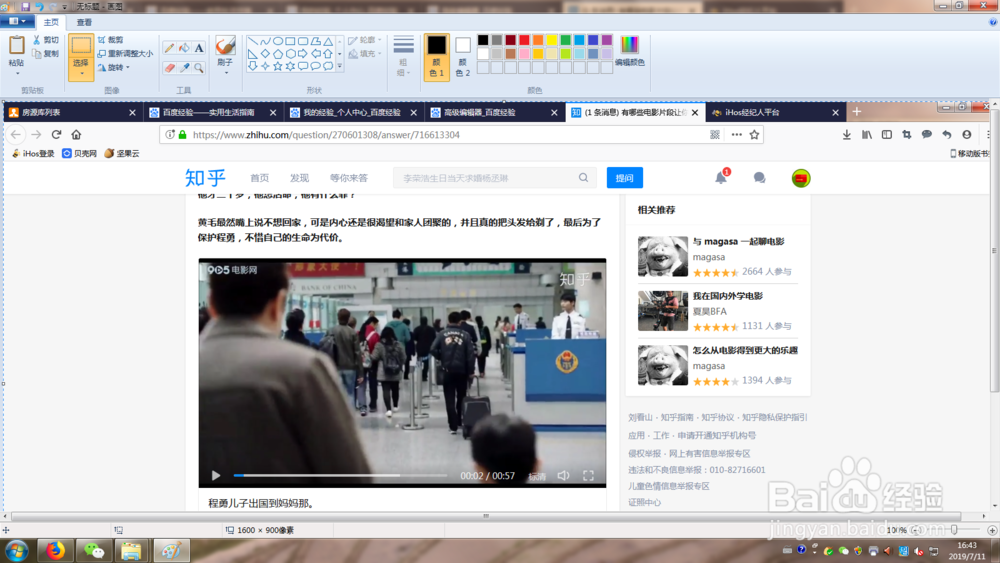Switch to the Home (主页) ribbon tab
This screenshot has width=1000, height=563.
[x=51, y=22]
